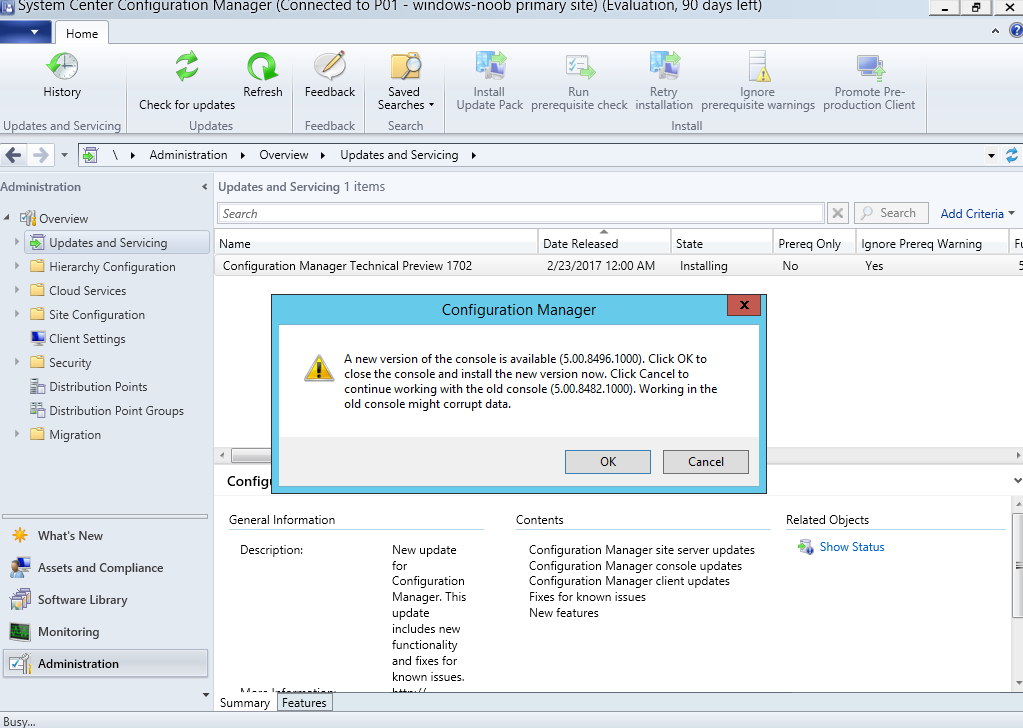Viewport: 1023px width, 728px height.
Task: Switch to the Summary tab
Action: (x=245, y=703)
